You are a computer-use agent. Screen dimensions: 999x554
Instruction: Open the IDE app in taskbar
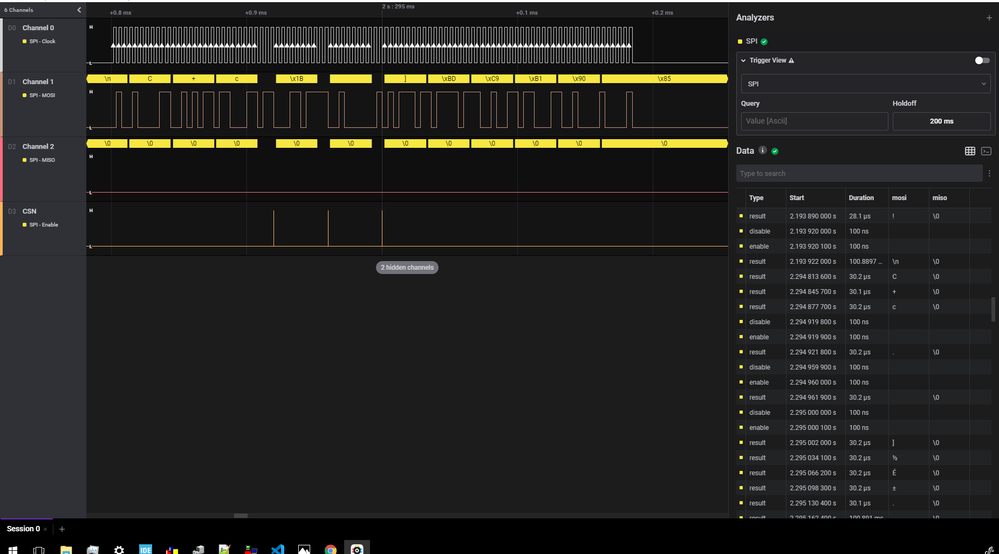click(145, 550)
